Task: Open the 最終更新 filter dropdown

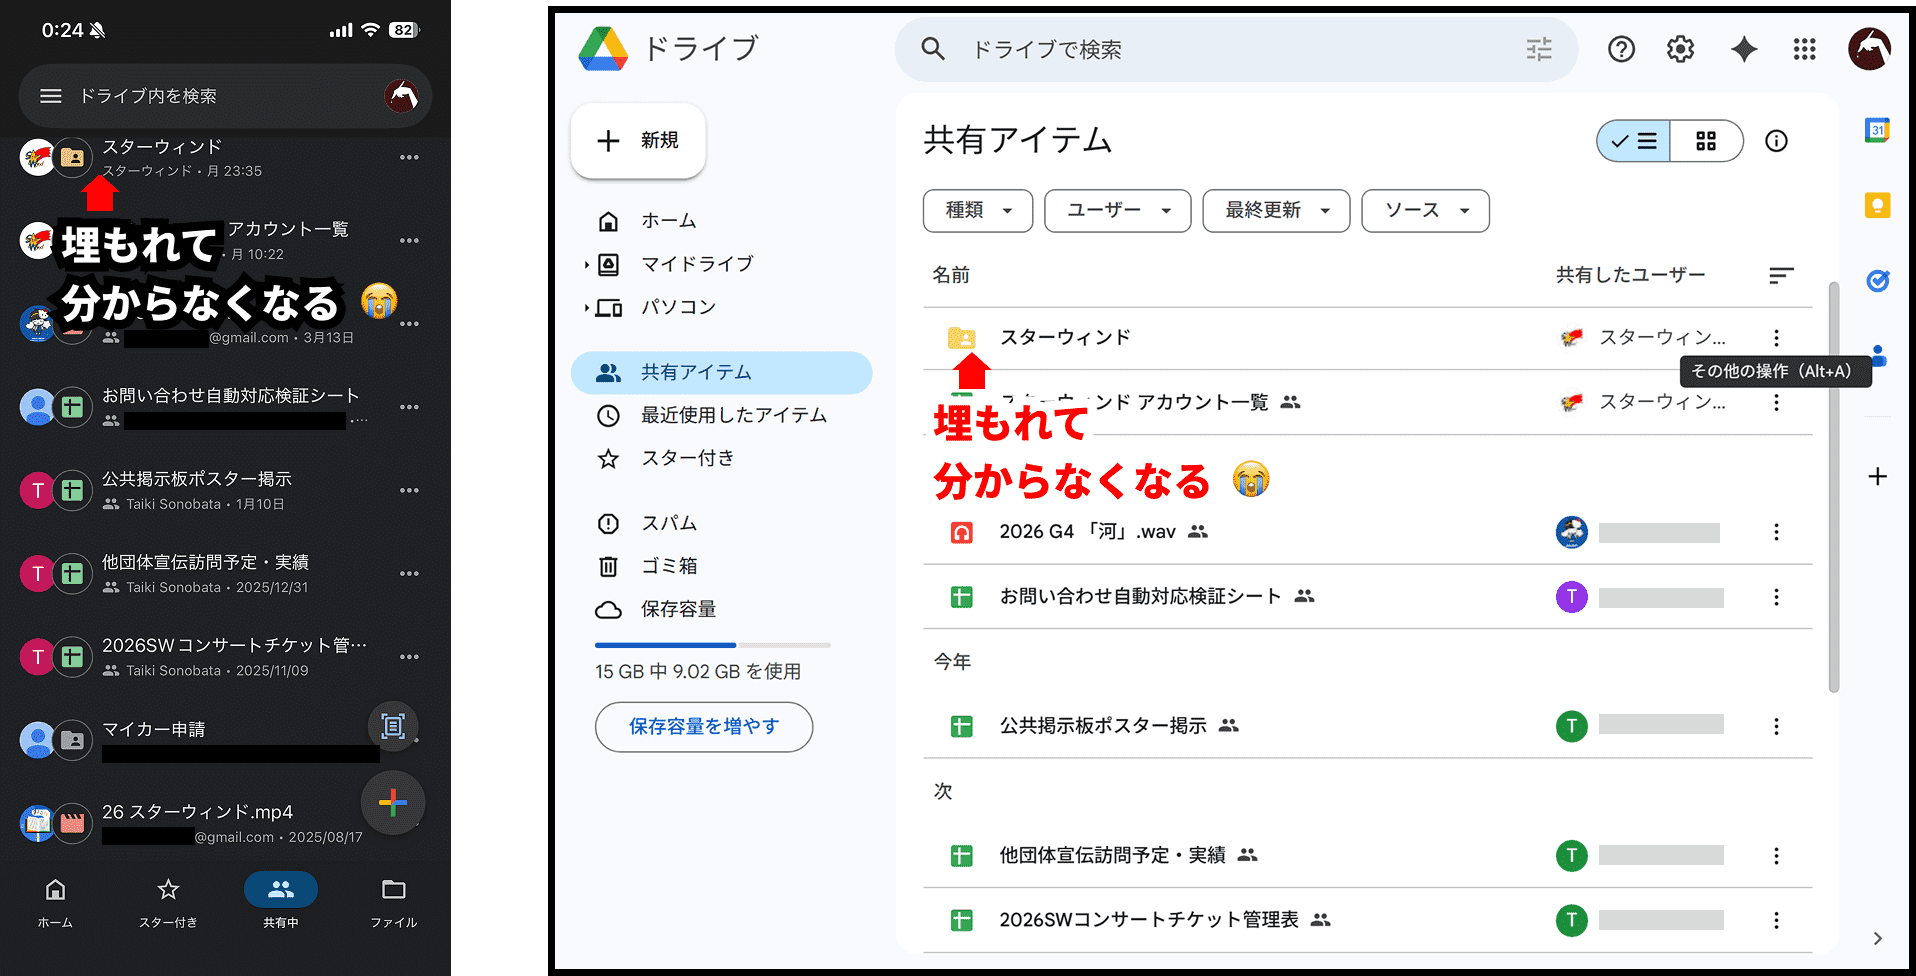Action: click(1275, 211)
